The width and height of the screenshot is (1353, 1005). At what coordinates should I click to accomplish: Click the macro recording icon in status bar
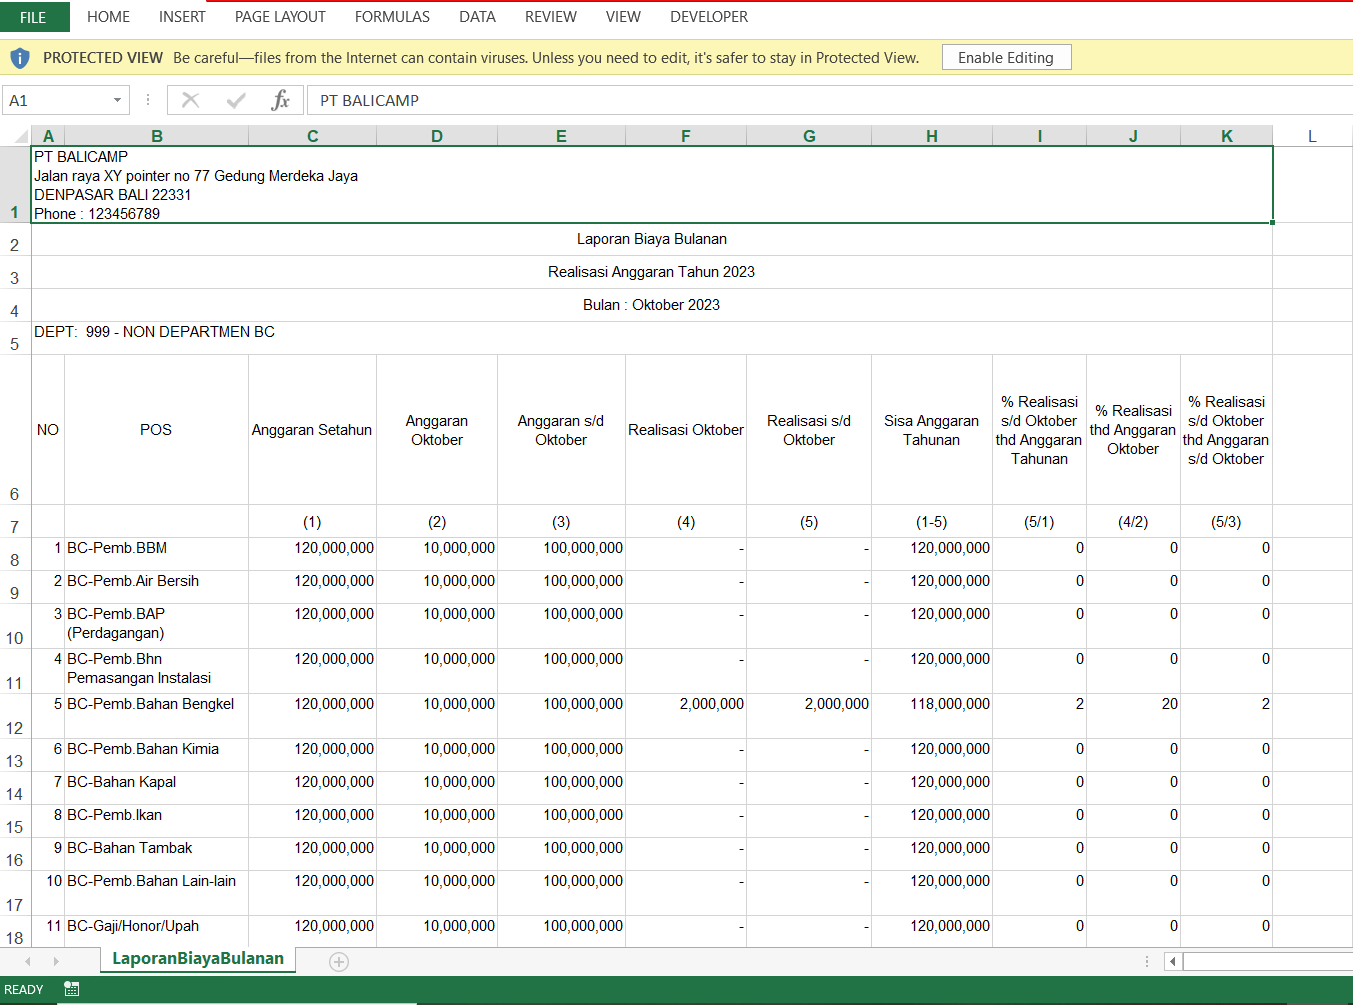coord(72,989)
